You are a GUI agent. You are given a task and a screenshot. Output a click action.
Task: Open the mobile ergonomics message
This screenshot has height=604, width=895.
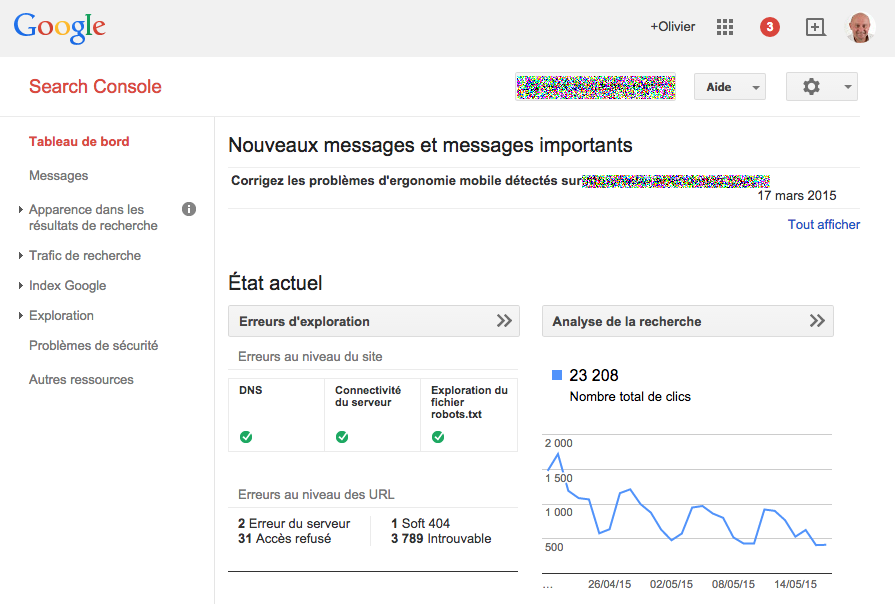point(500,181)
